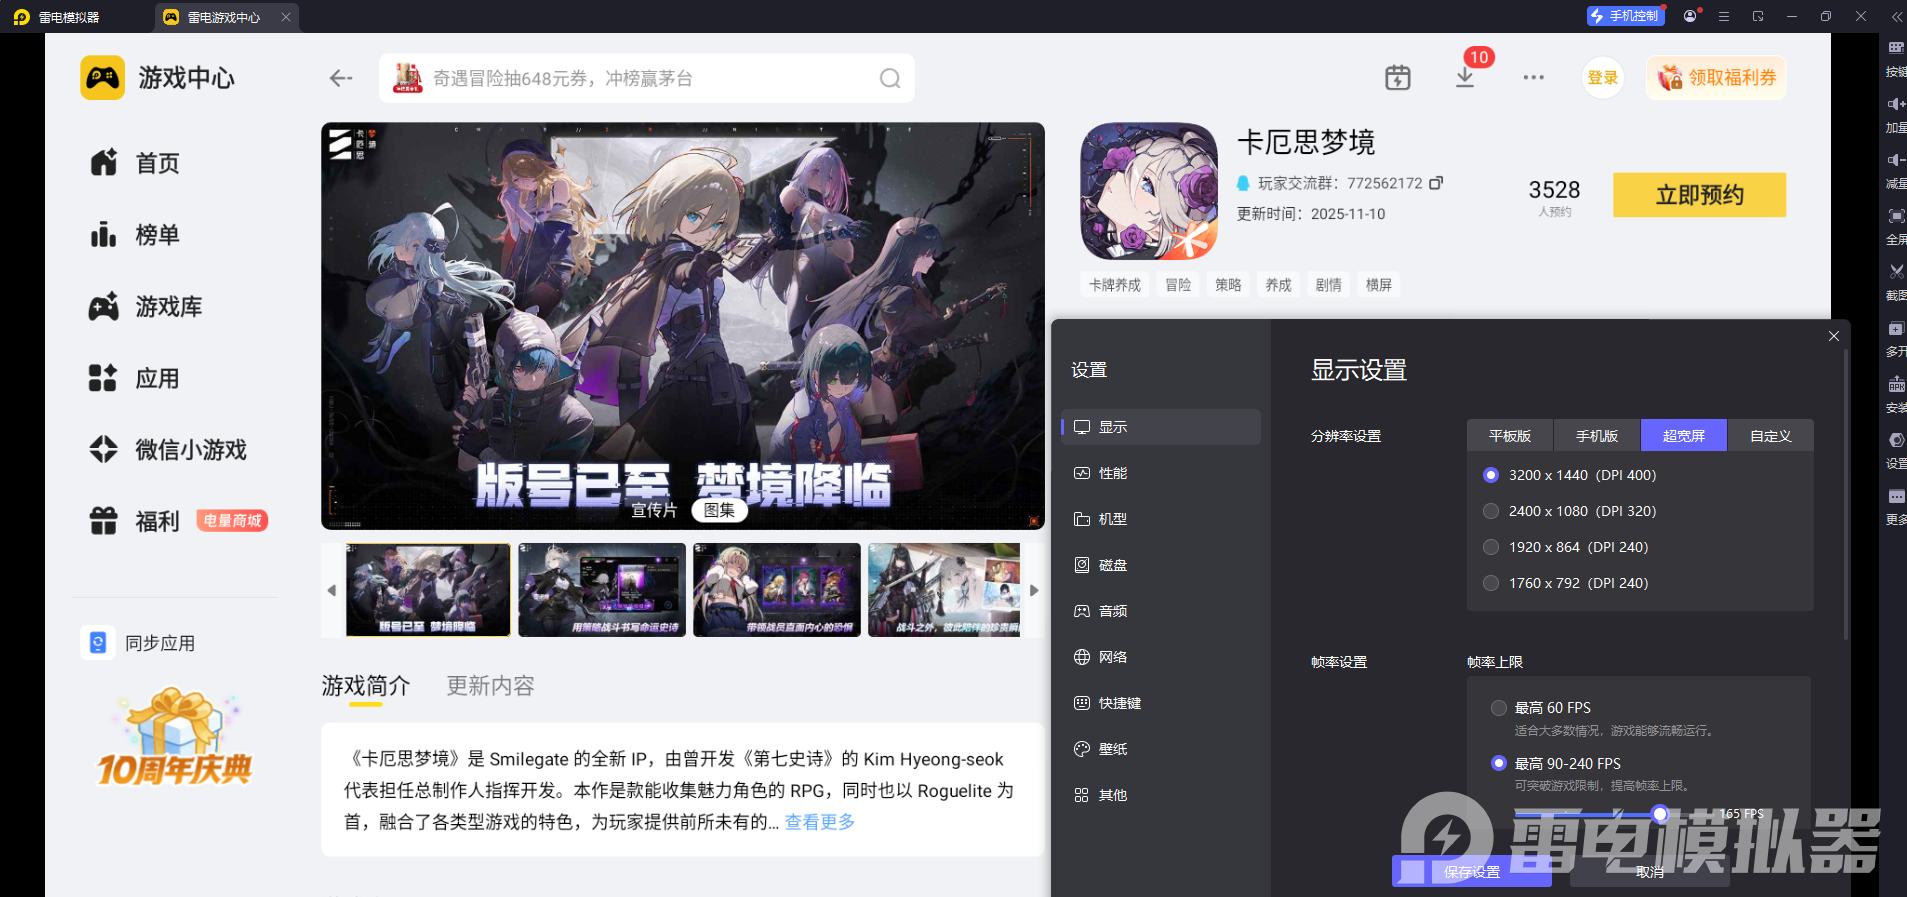
Task: Open the 按键 keyboard mapping tool
Action: coord(1896,59)
